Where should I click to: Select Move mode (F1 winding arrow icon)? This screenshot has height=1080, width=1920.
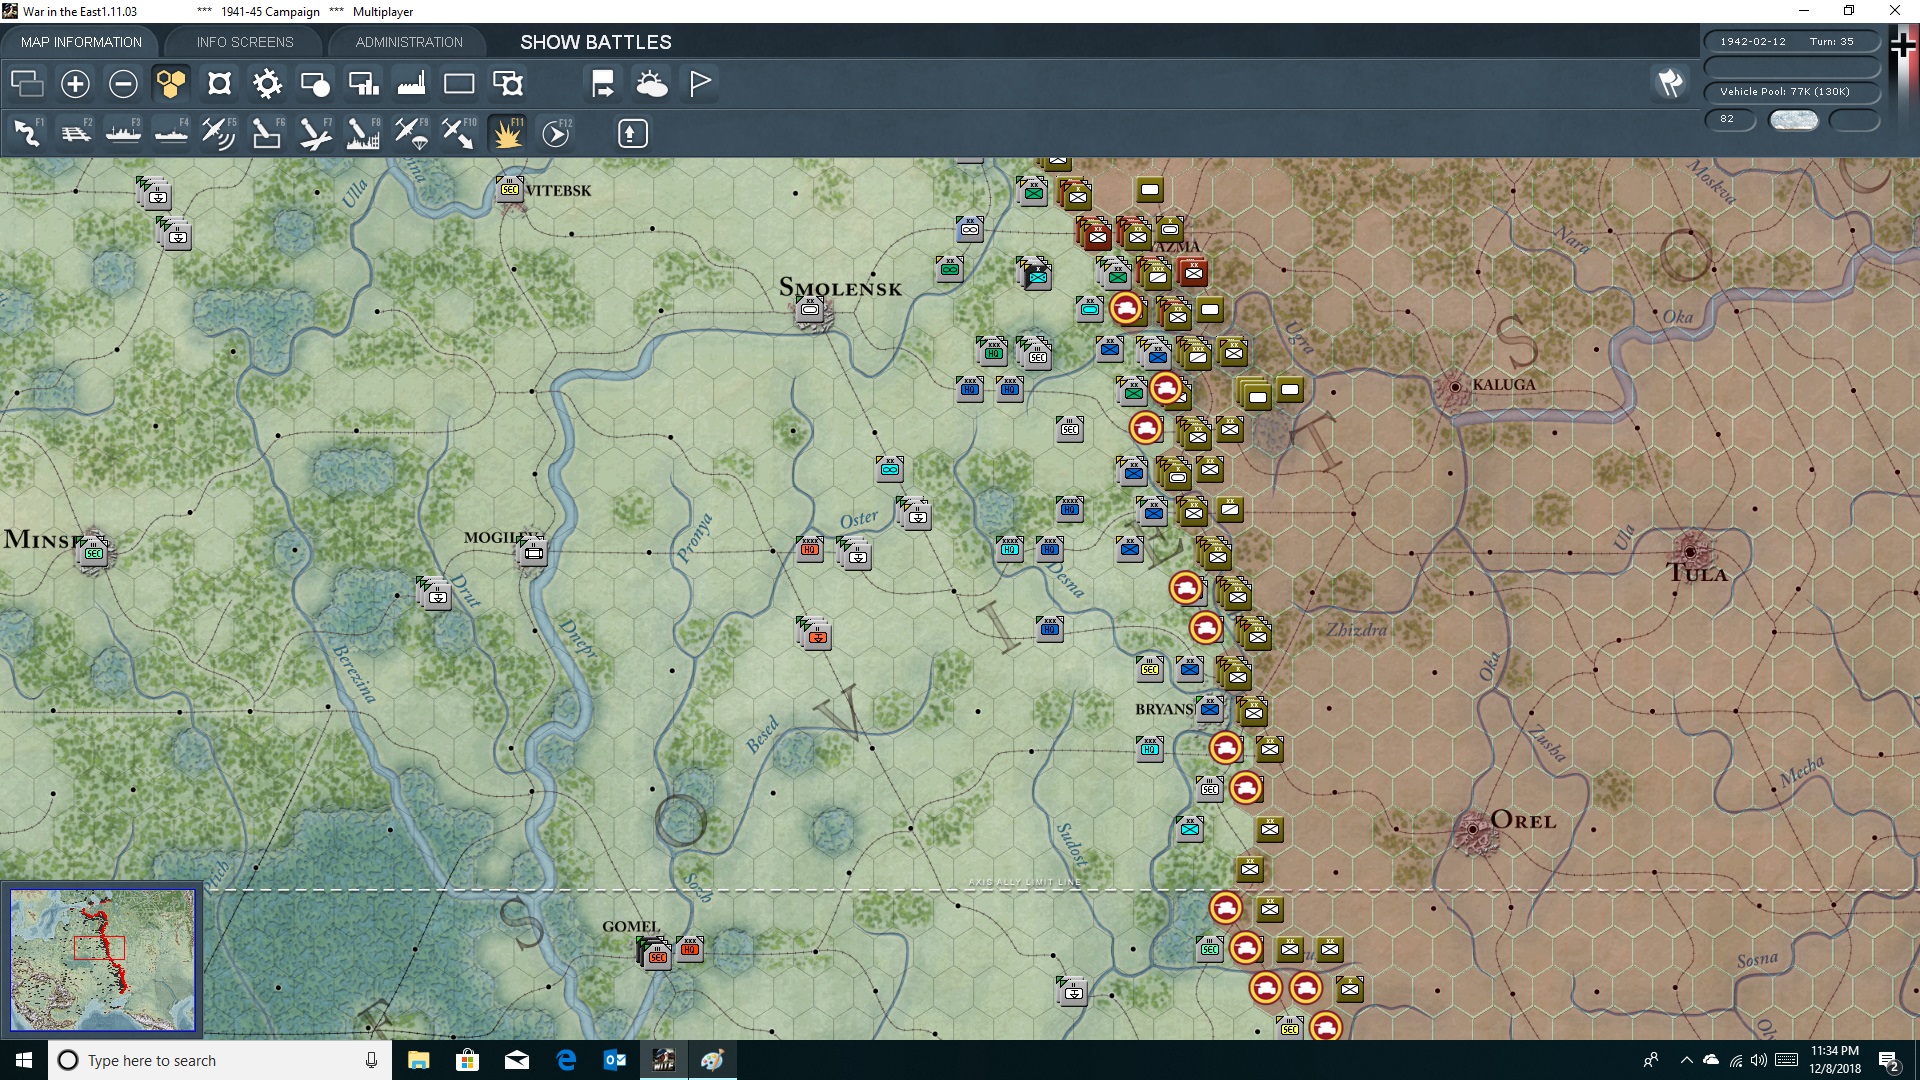(28, 133)
